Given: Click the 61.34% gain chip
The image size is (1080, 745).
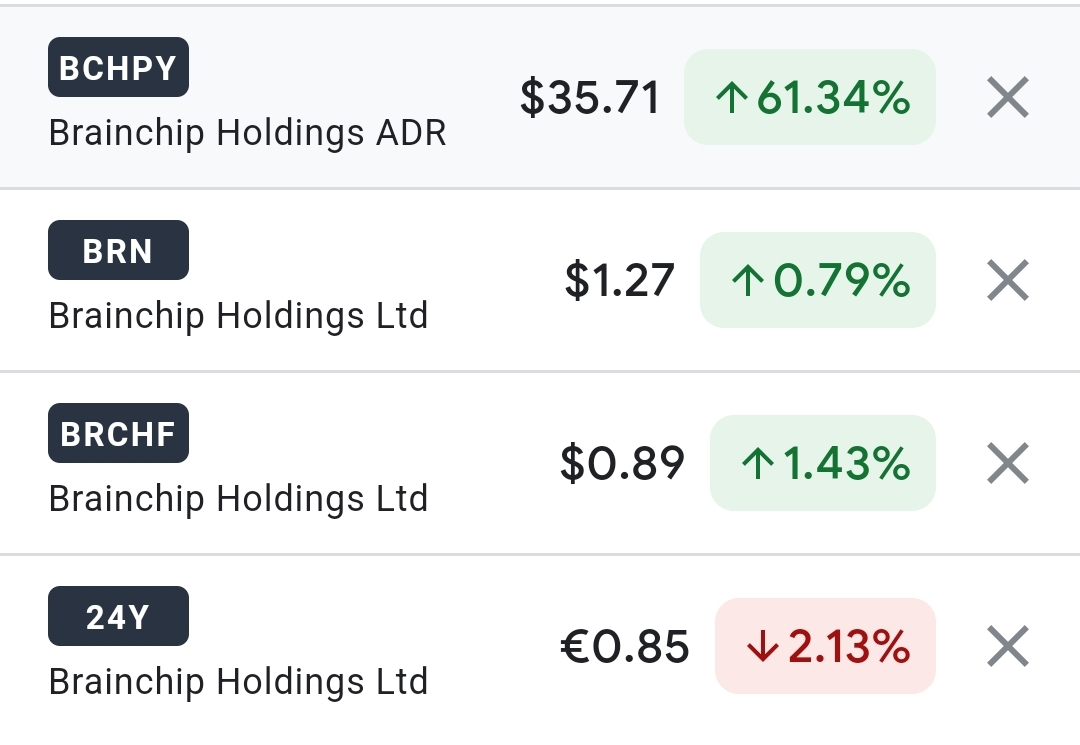Looking at the screenshot, I should click(x=810, y=98).
